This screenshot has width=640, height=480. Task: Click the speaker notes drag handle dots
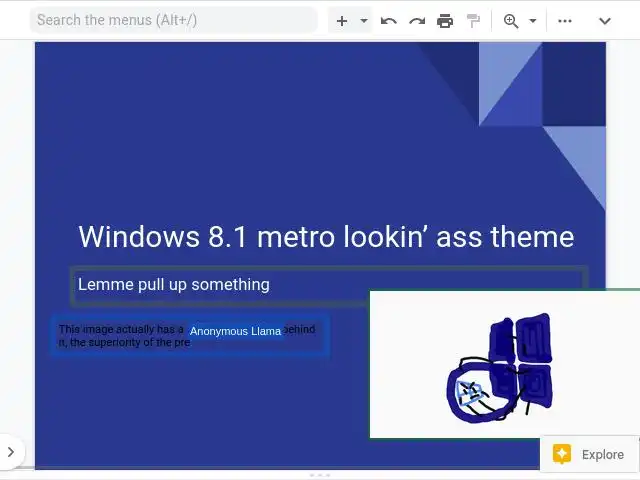click(320, 475)
